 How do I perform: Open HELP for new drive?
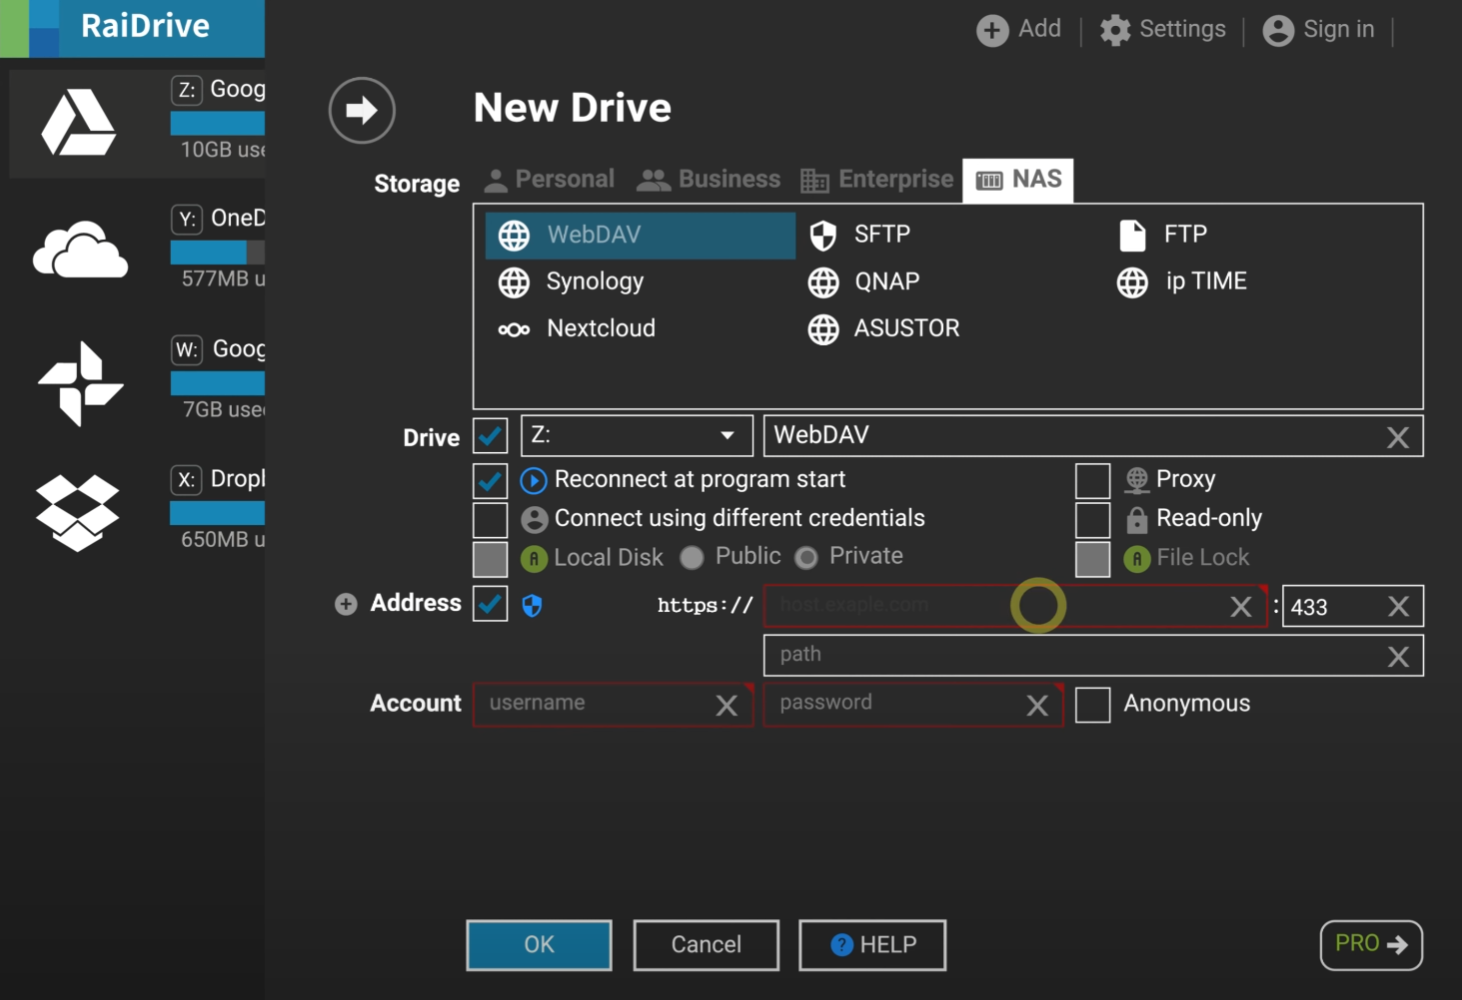pyautogui.click(x=873, y=945)
